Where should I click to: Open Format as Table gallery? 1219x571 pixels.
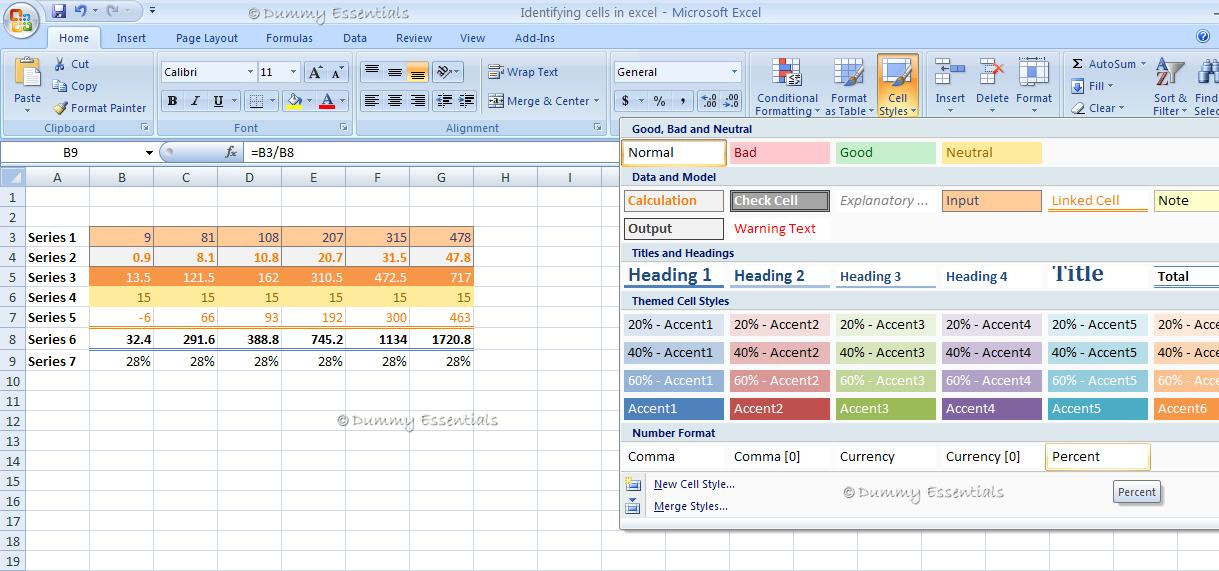(x=848, y=87)
